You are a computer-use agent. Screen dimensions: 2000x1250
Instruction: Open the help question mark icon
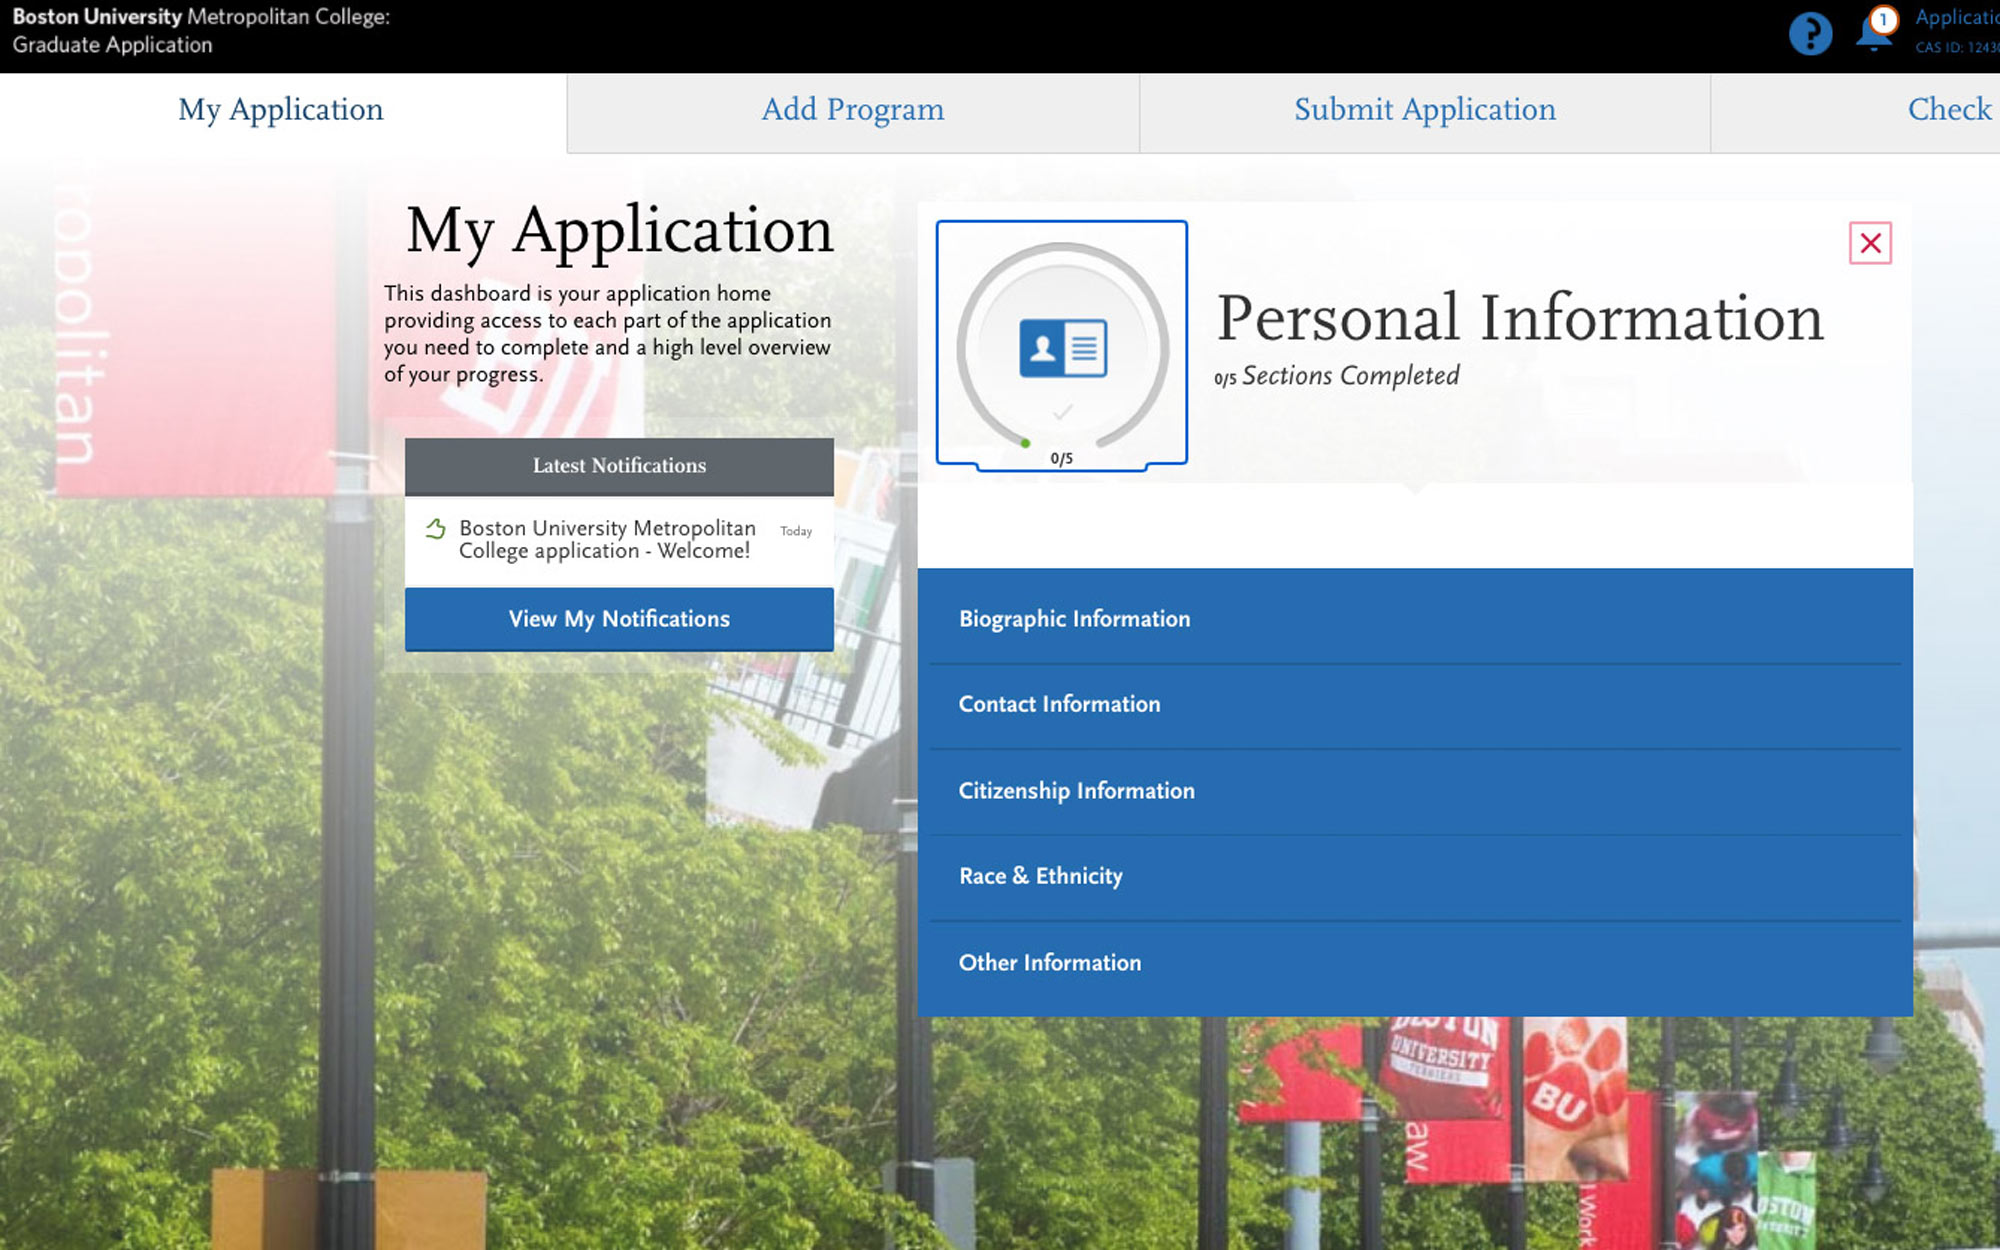point(1810,34)
